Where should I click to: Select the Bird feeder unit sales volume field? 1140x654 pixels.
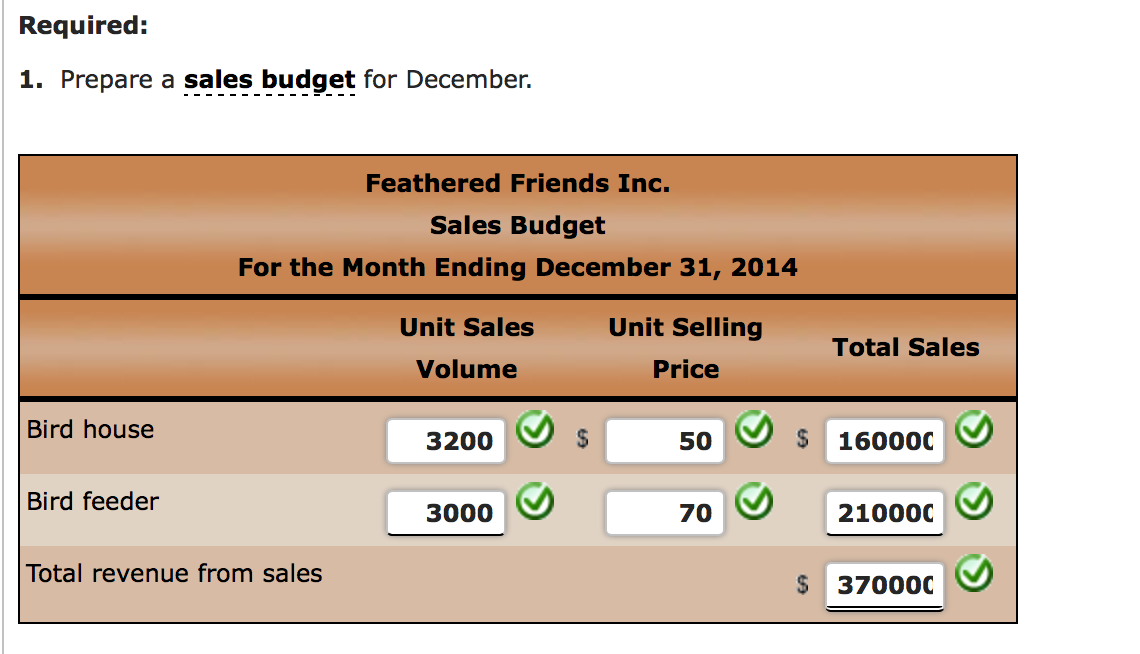(446, 512)
